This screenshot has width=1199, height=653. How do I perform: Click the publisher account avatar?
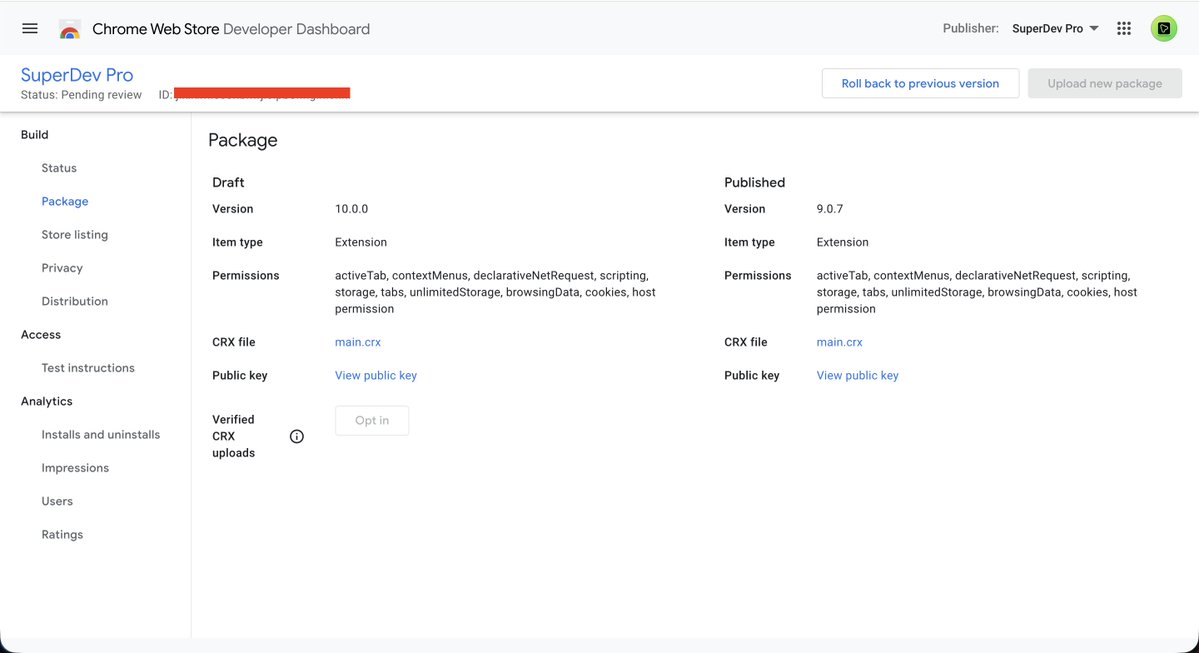tap(1163, 28)
